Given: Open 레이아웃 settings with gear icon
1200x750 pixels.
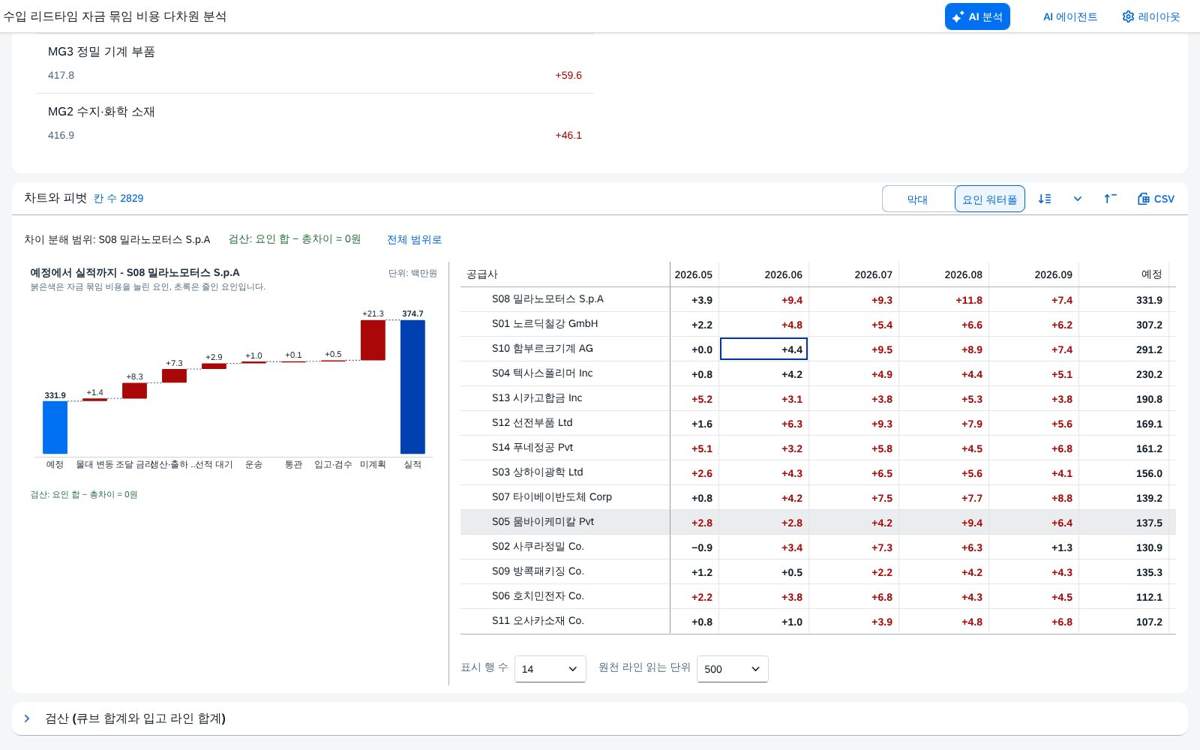Looking at the screenshot, I should (1151, 16).
